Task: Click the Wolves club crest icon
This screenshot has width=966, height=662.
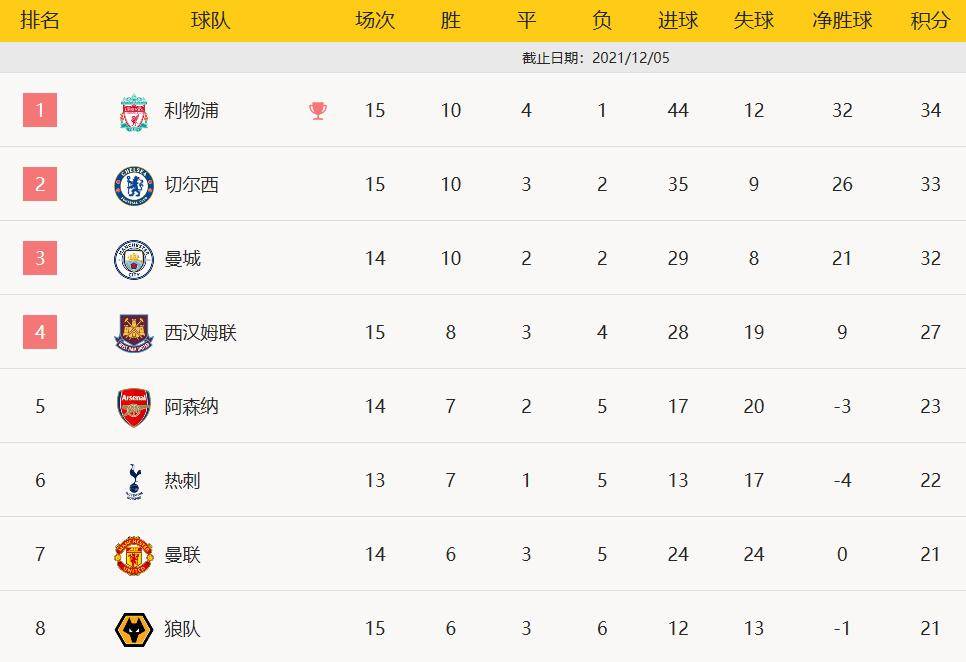Action: (134, 629)
